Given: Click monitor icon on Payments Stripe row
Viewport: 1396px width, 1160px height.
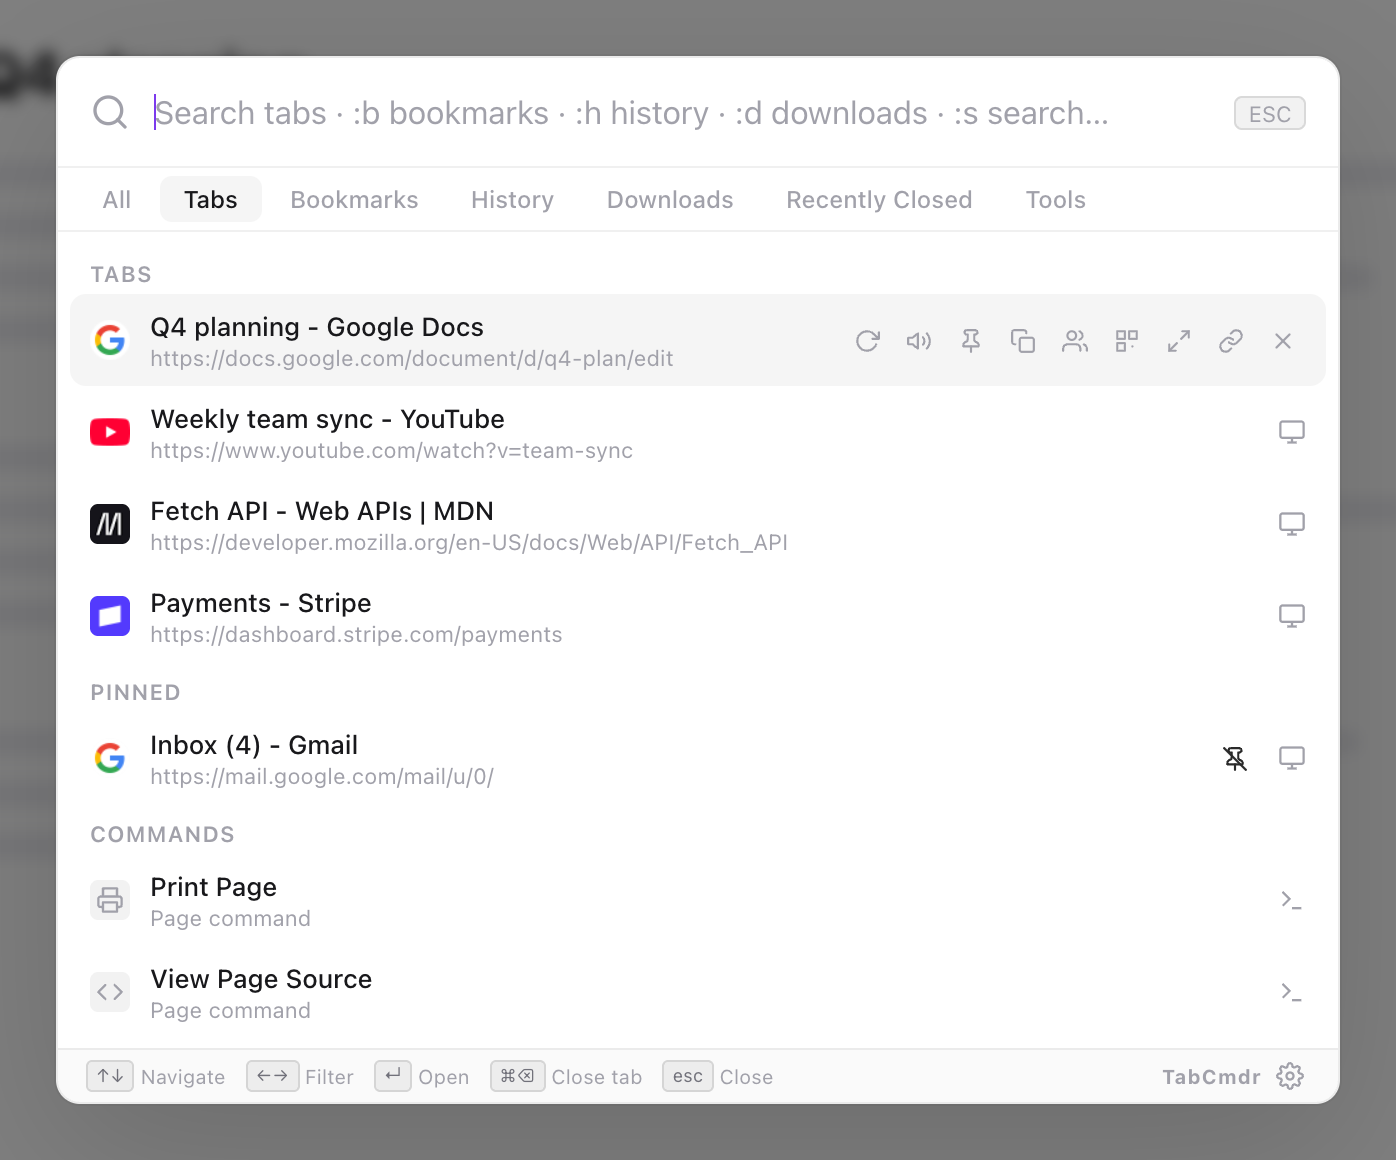Looking at the screenshot, I should 1292,616.
